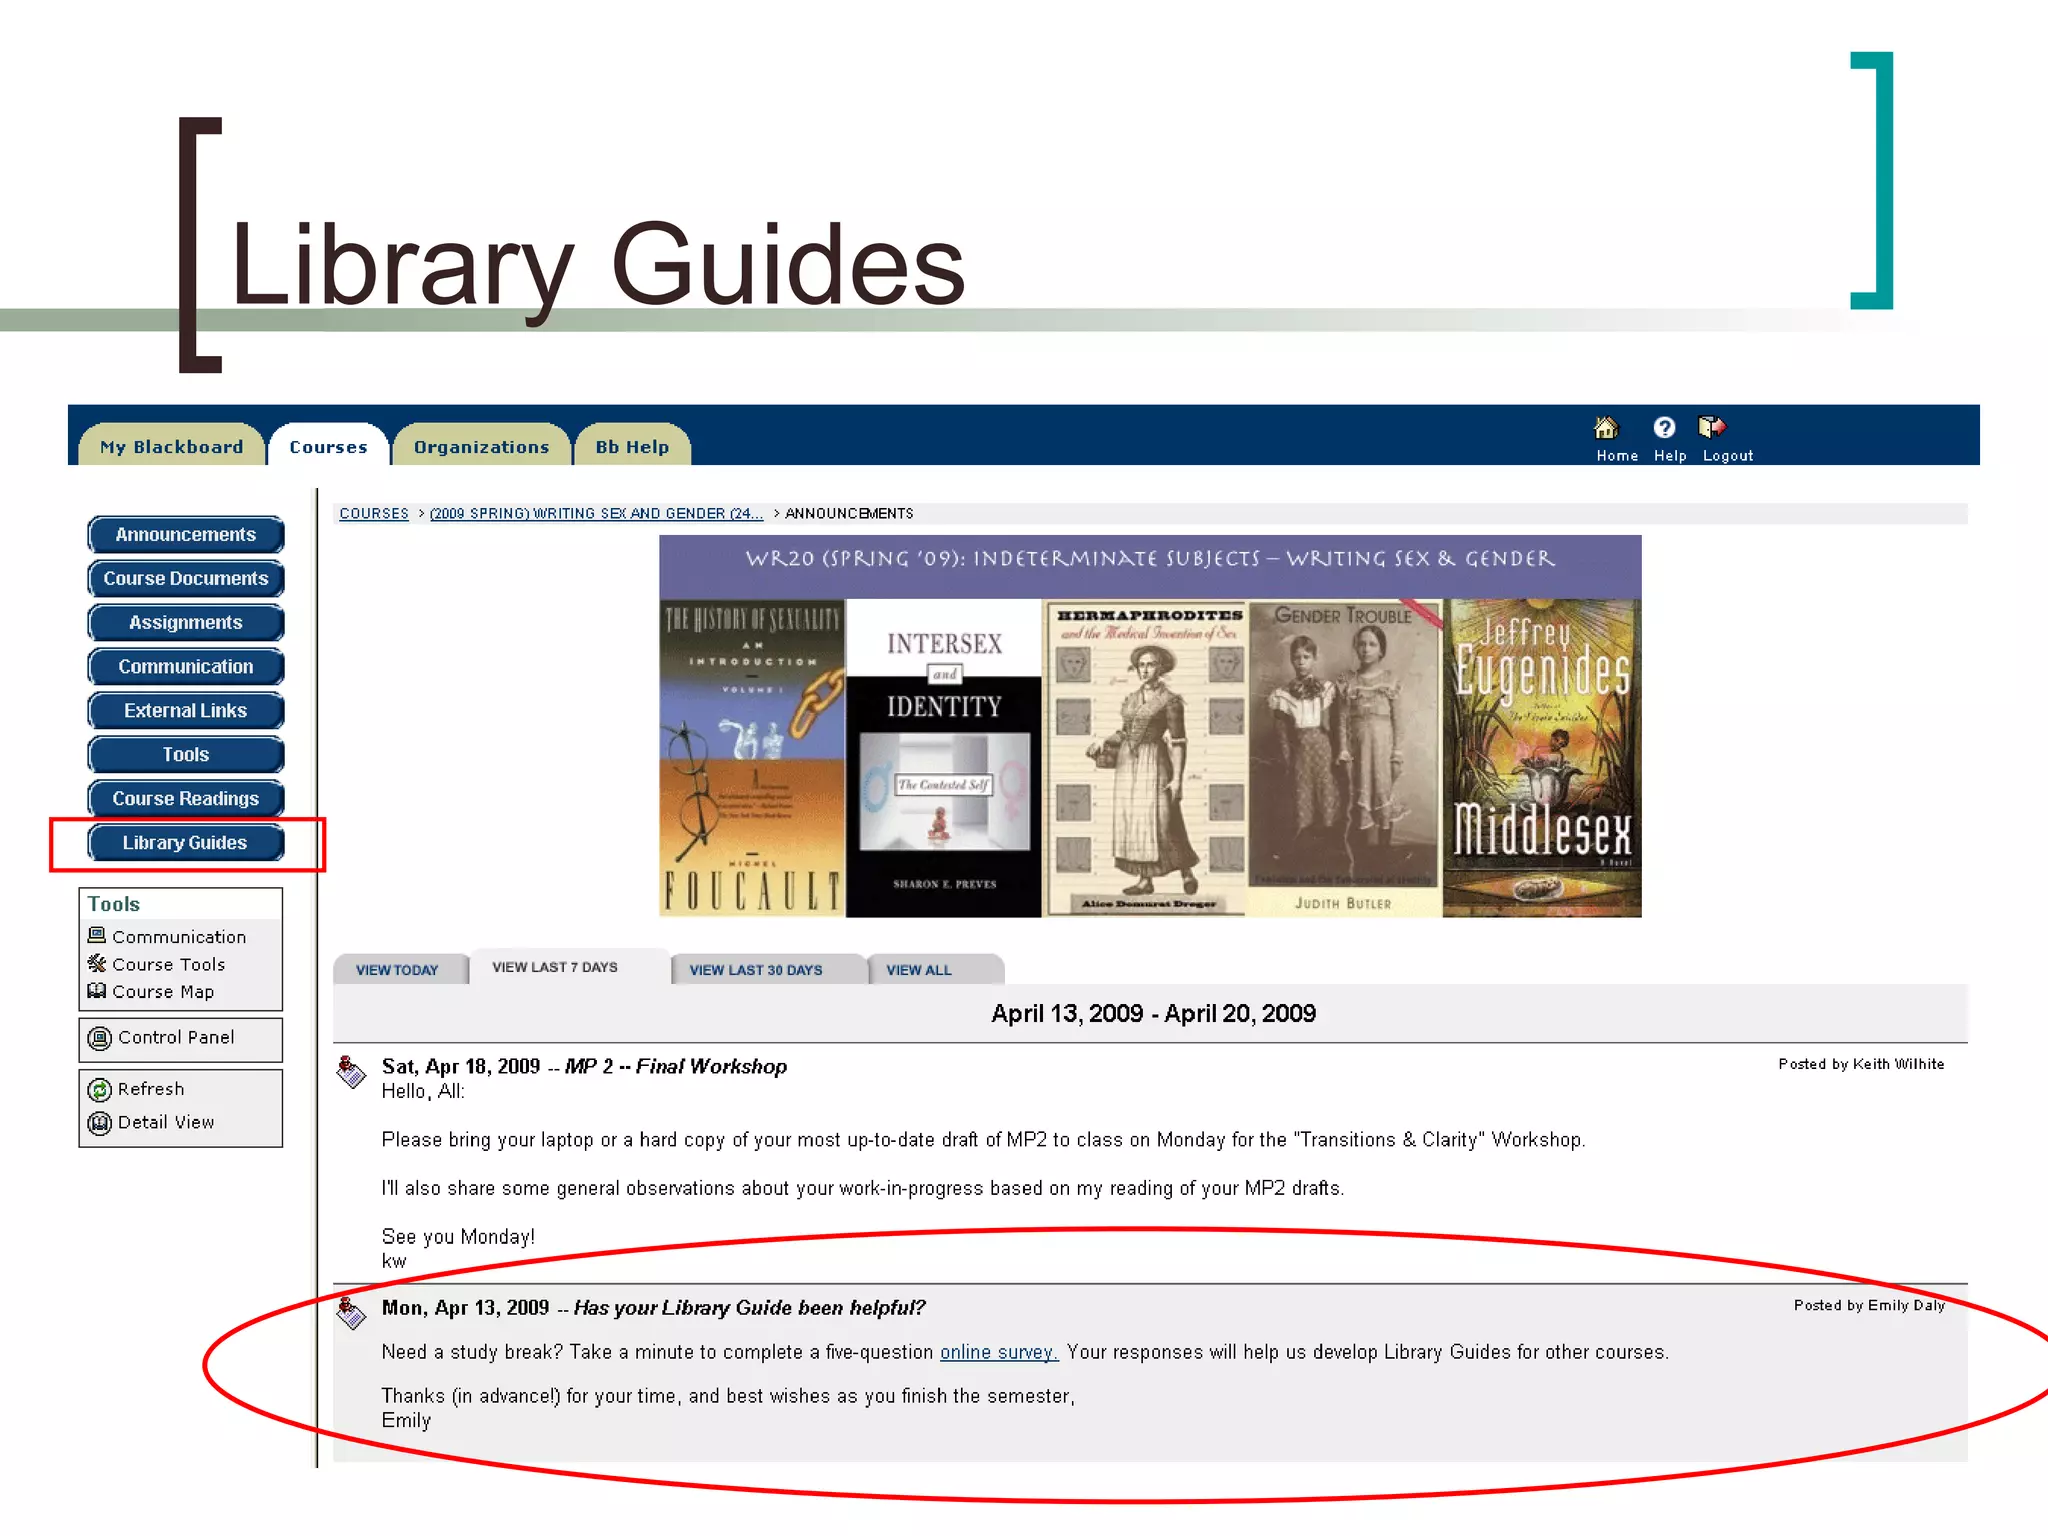The image size is (2048, 1536).
Task: Open the Library Guides sidebar button
Action: pos(186,843)
